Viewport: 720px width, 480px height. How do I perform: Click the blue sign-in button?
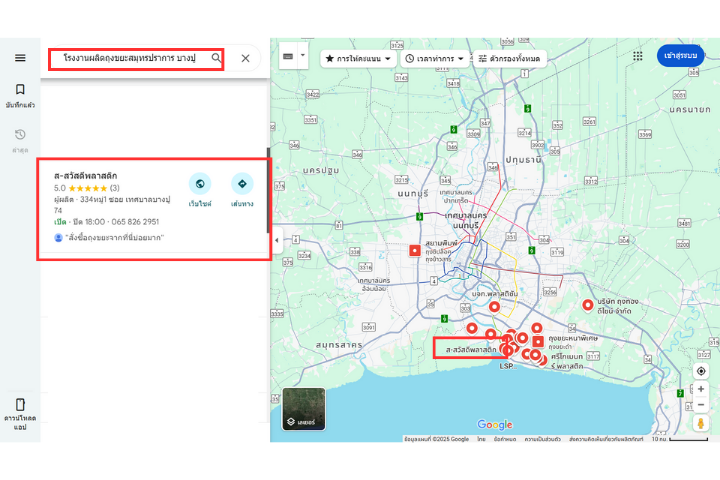point(680,56)
